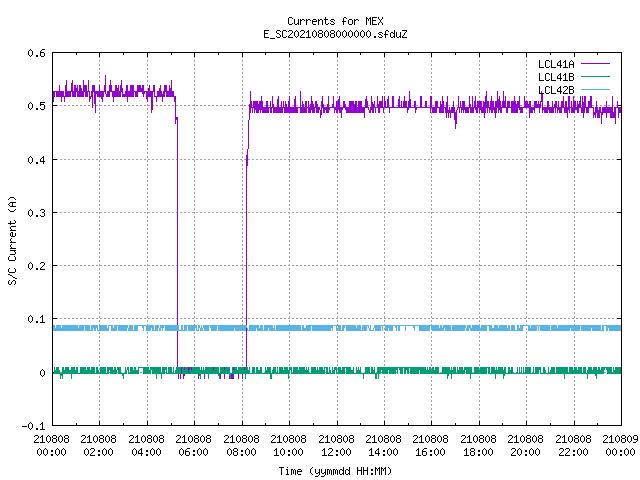Click the 210808 10:00 x-axis tick label
This screenshot has width=640, height=480.
tap(289, 446)
